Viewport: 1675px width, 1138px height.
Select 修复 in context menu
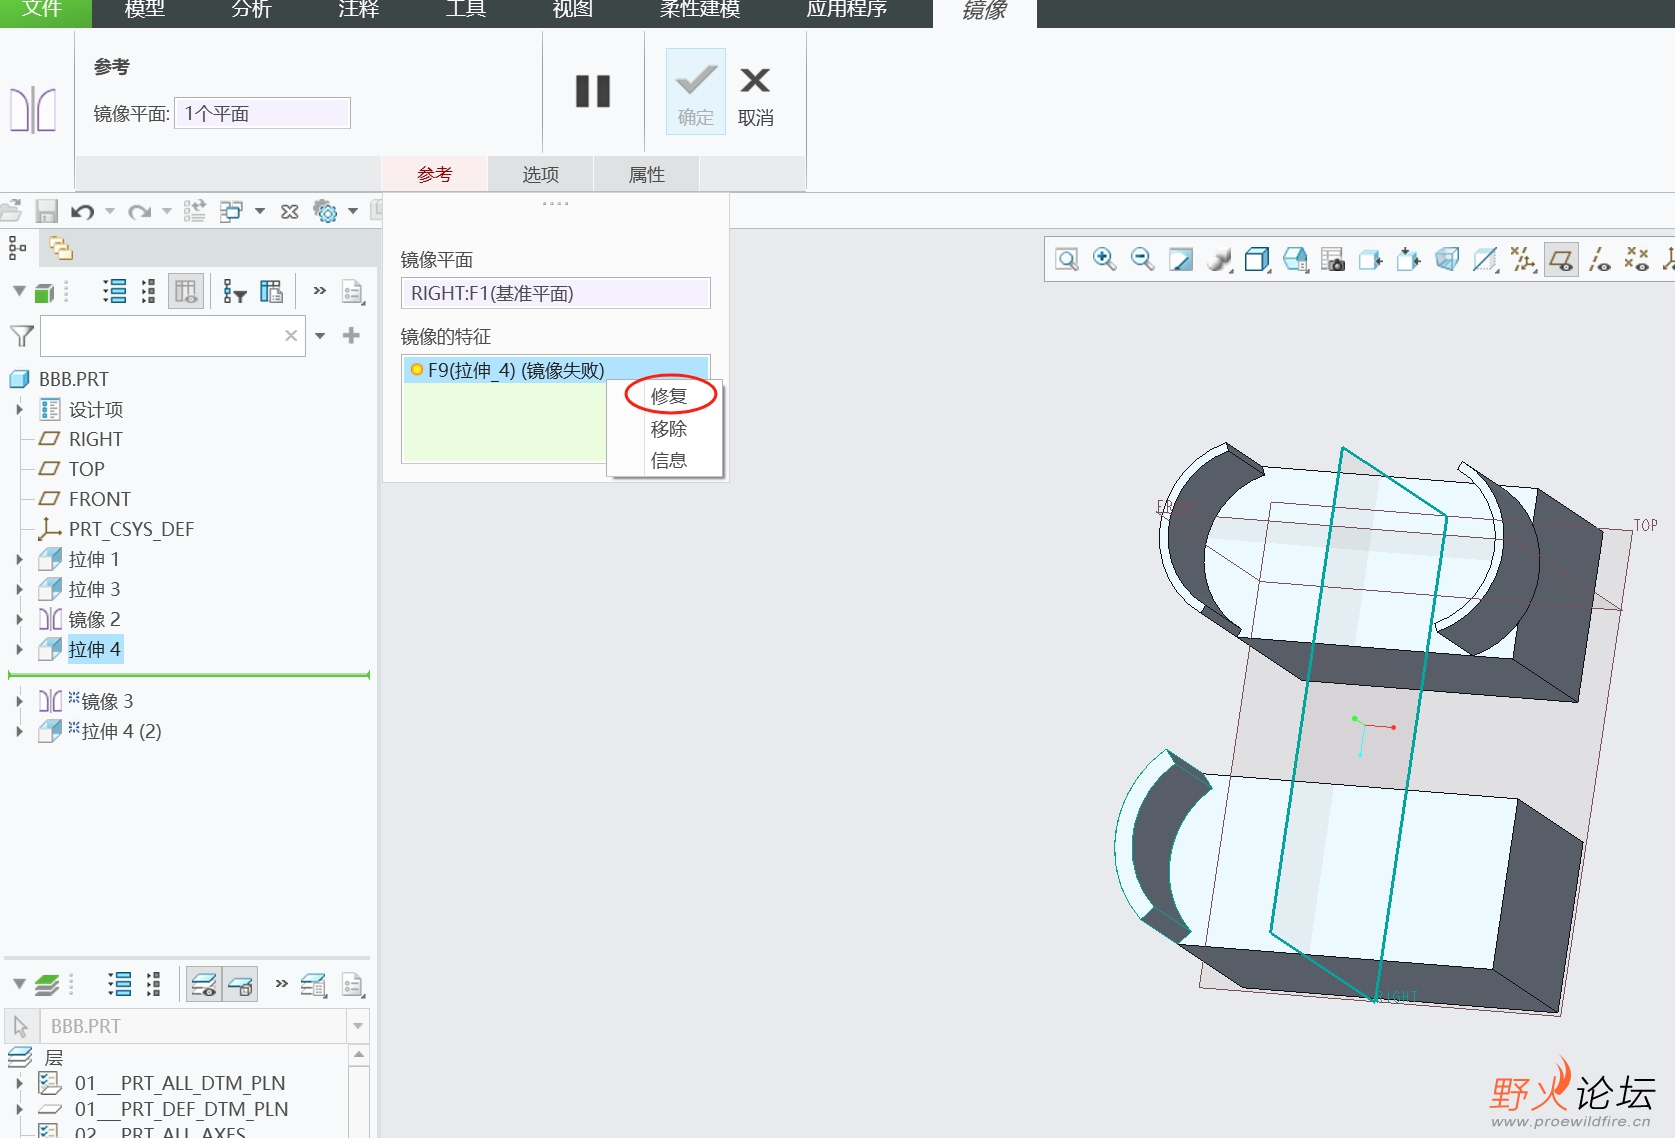tap(669, 396)
